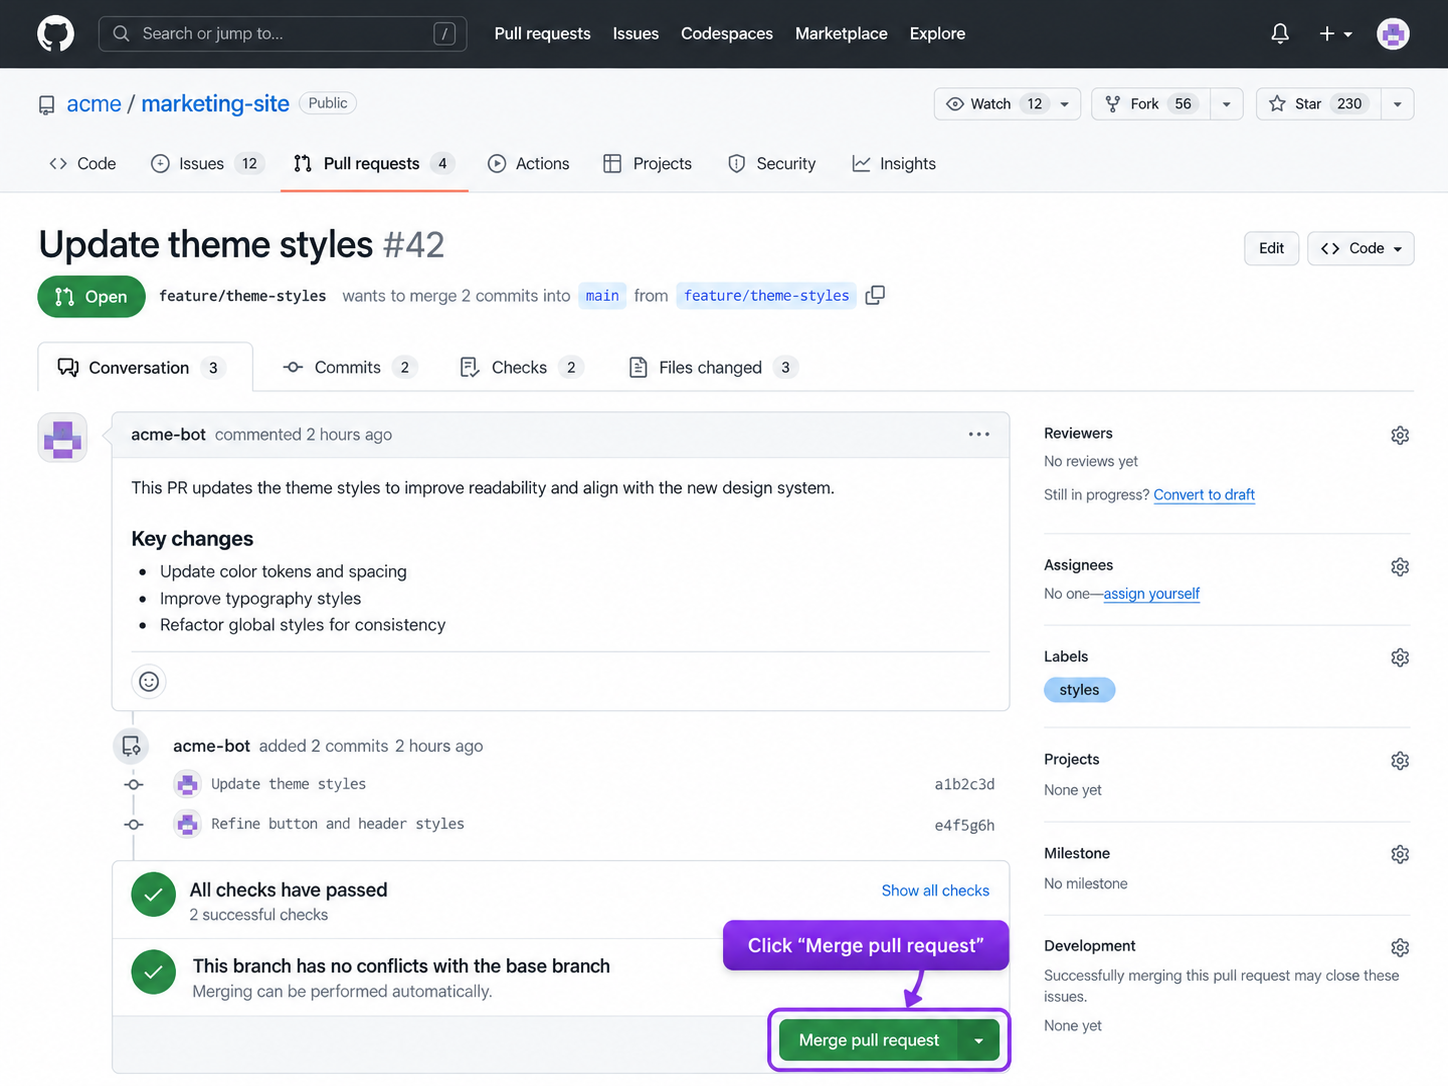Click acme-bot avatar beside the comment
This screenshot has width=1448, height=1086.
(x=62, y=438)
